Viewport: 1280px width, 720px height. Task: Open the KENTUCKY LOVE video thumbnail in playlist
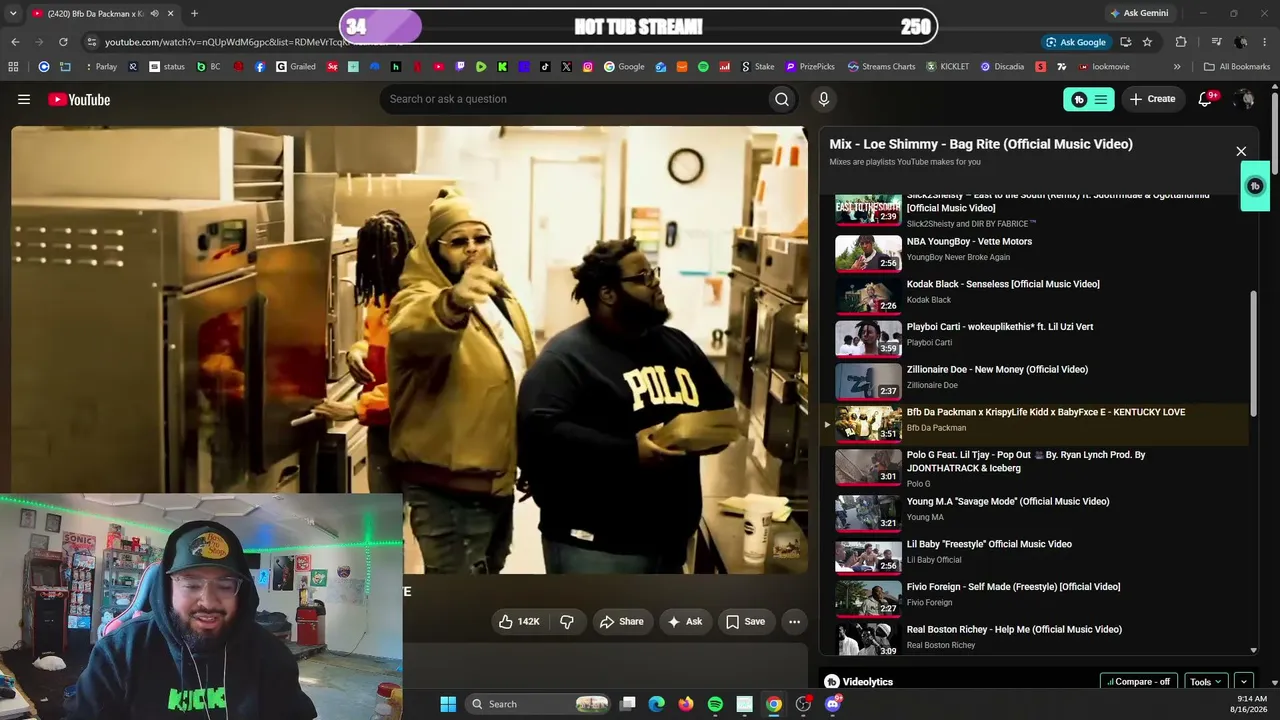point(868,424)
